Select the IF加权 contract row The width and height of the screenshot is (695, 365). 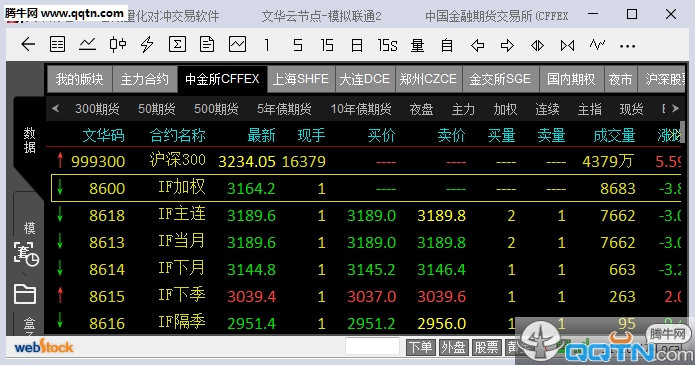[x=366, y=188]
